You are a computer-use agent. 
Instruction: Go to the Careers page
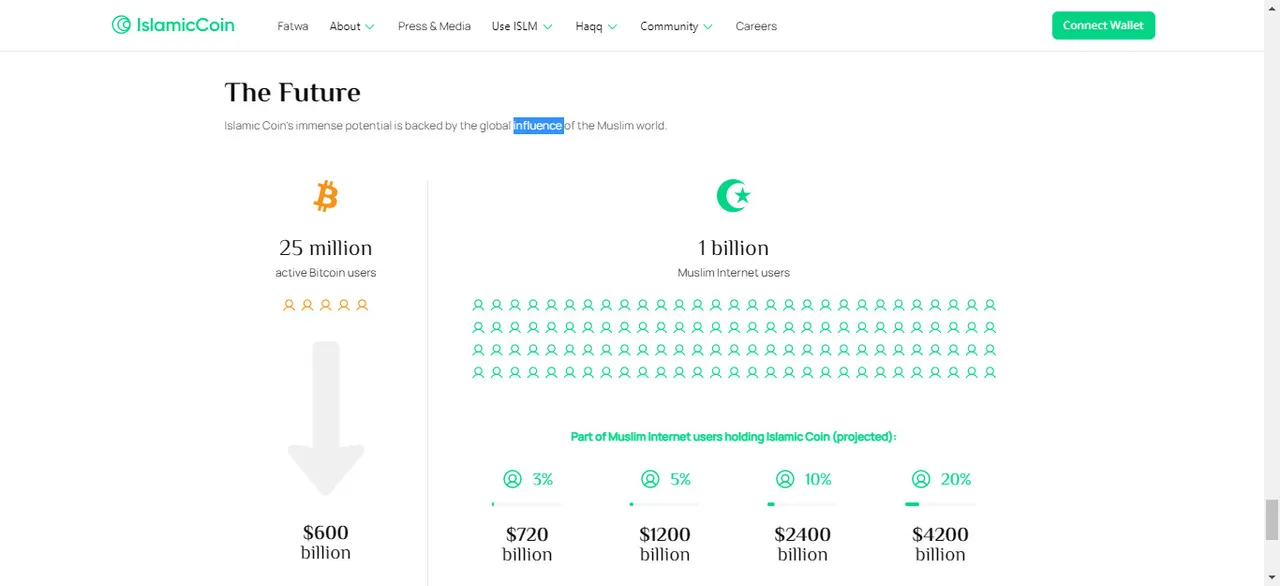click(x=756, y=26)
